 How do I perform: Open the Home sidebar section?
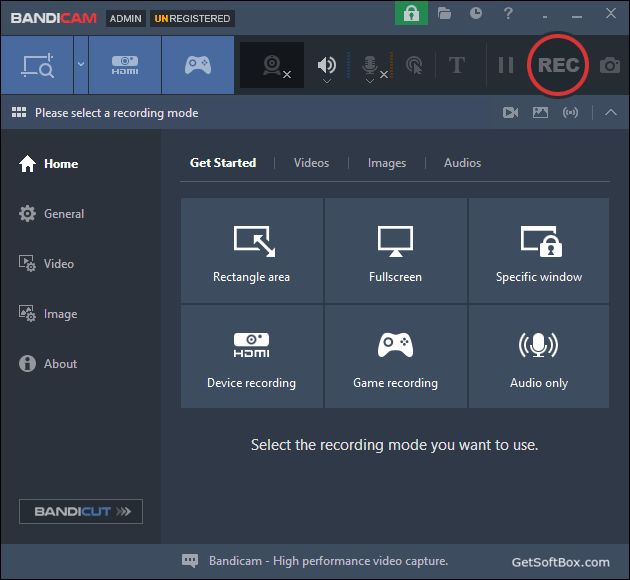pos(49,163)
